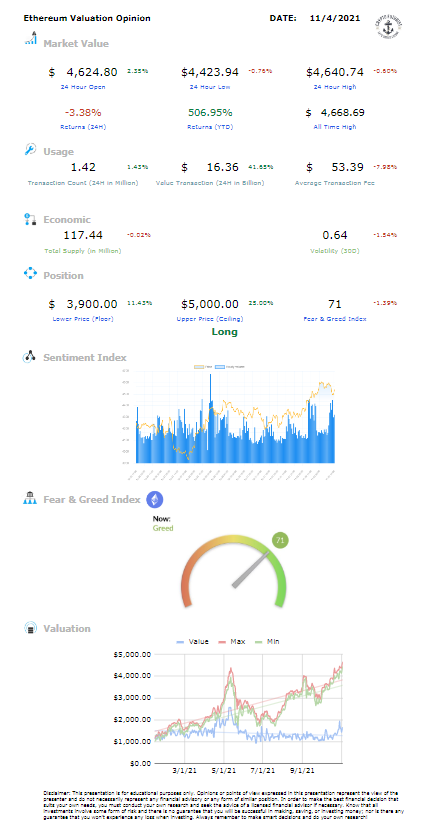Click the Fear & Greed Index label under Position
439x839 pixels.
pos(335,319)
